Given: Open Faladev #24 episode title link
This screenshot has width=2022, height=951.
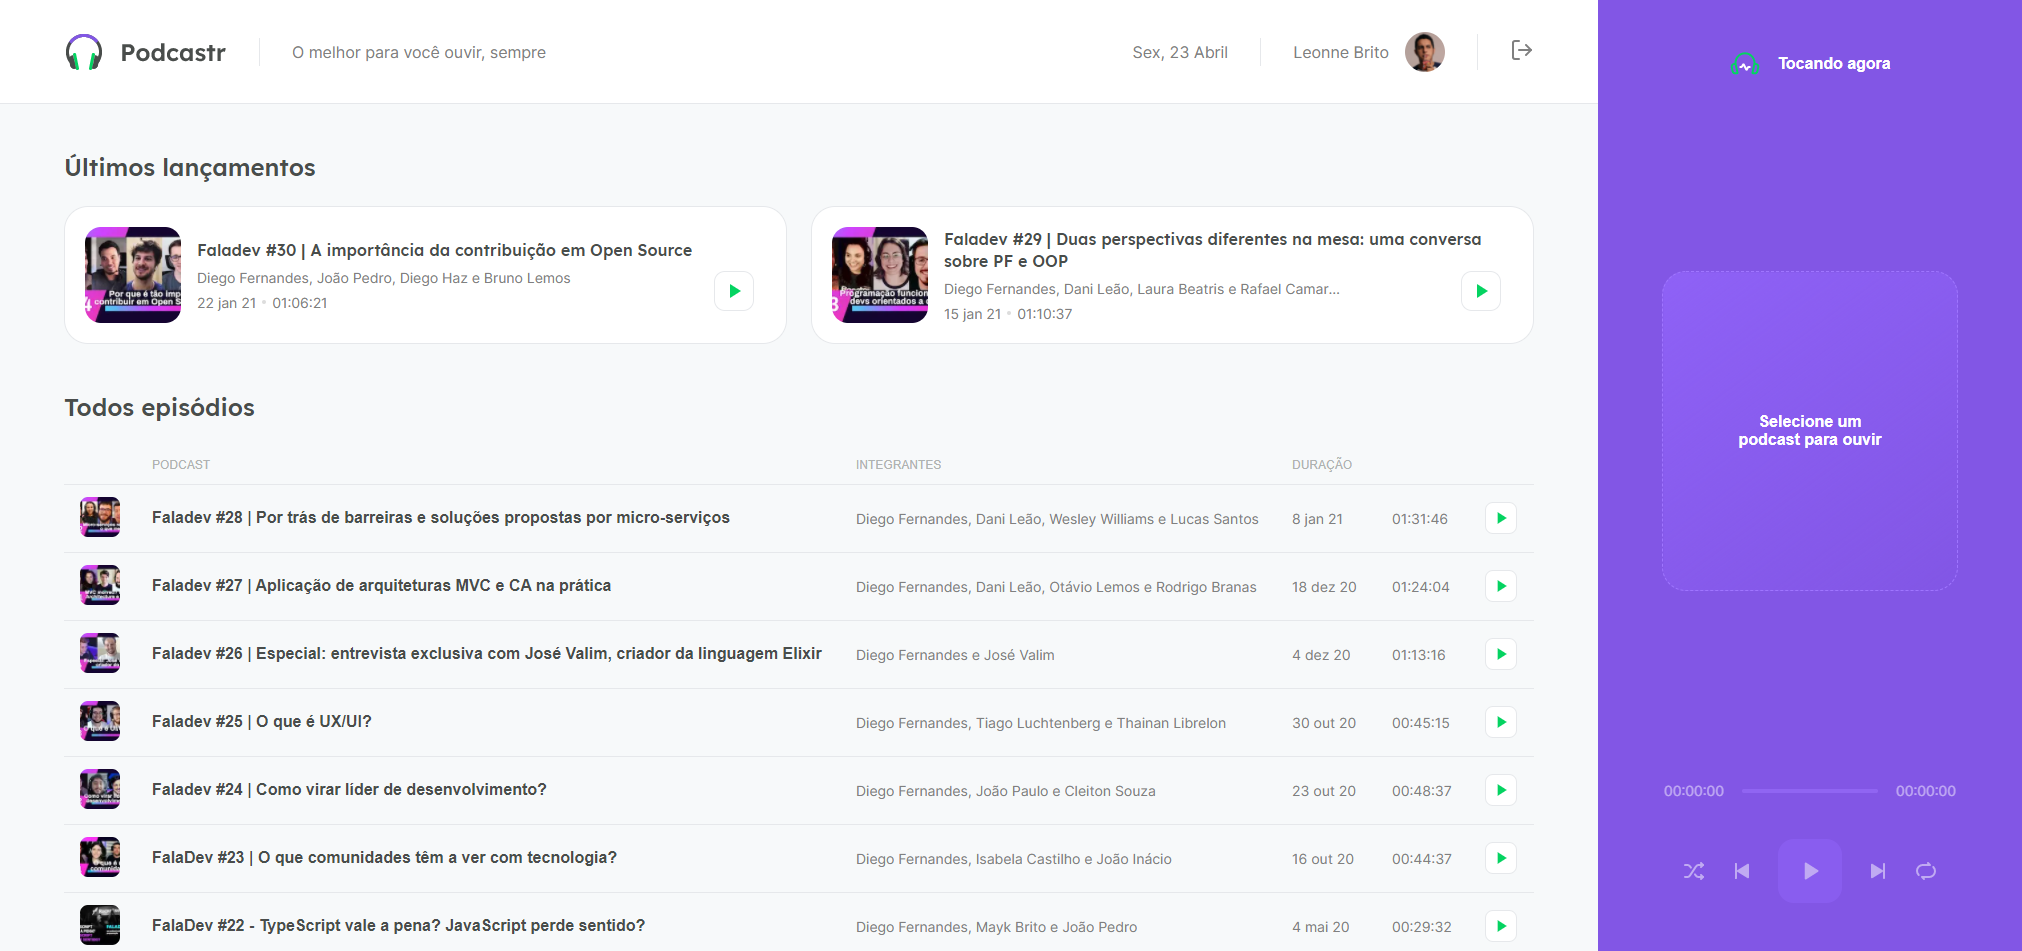Looking at the screenshot, I should tap(349, 790).
